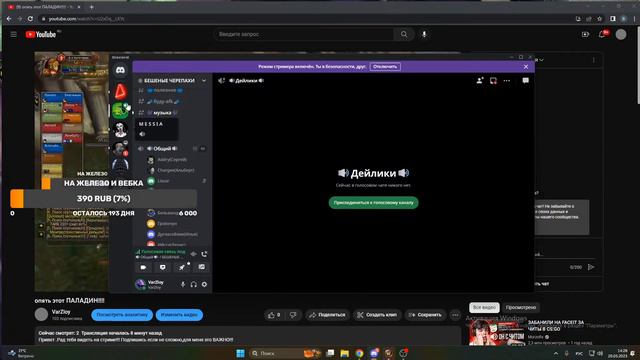This screenshot has width=640, height=360.
Task: Expand the БЕШЕНЫЕ ЧЕРЕПАХИ server menu
Action: tap(172, 80)
